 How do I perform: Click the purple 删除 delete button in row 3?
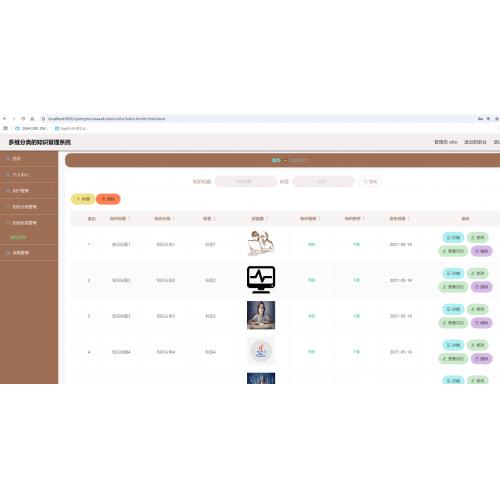coord(482,323)
